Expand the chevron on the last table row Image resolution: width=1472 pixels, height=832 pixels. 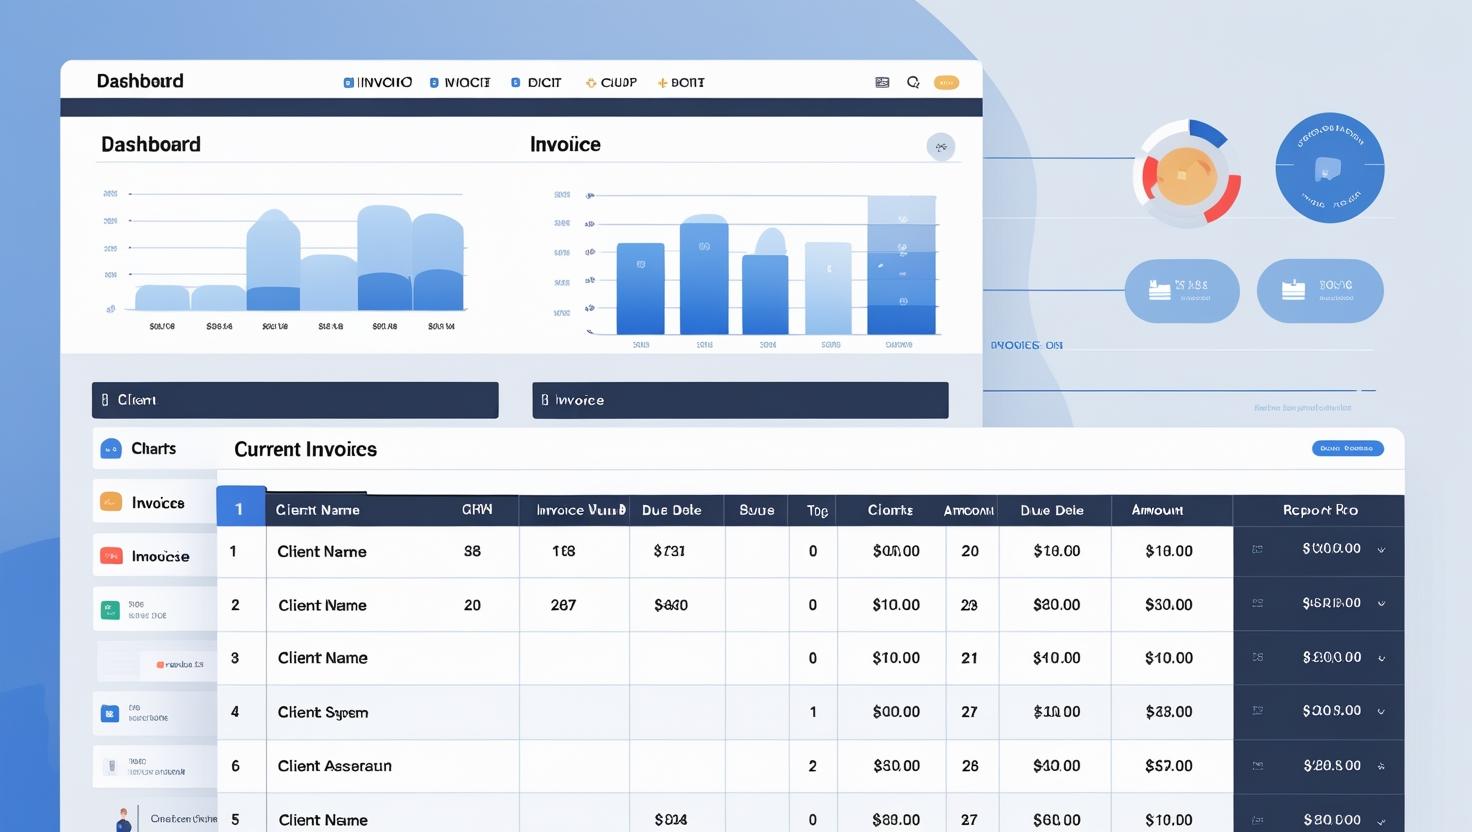coord(1383,820)
